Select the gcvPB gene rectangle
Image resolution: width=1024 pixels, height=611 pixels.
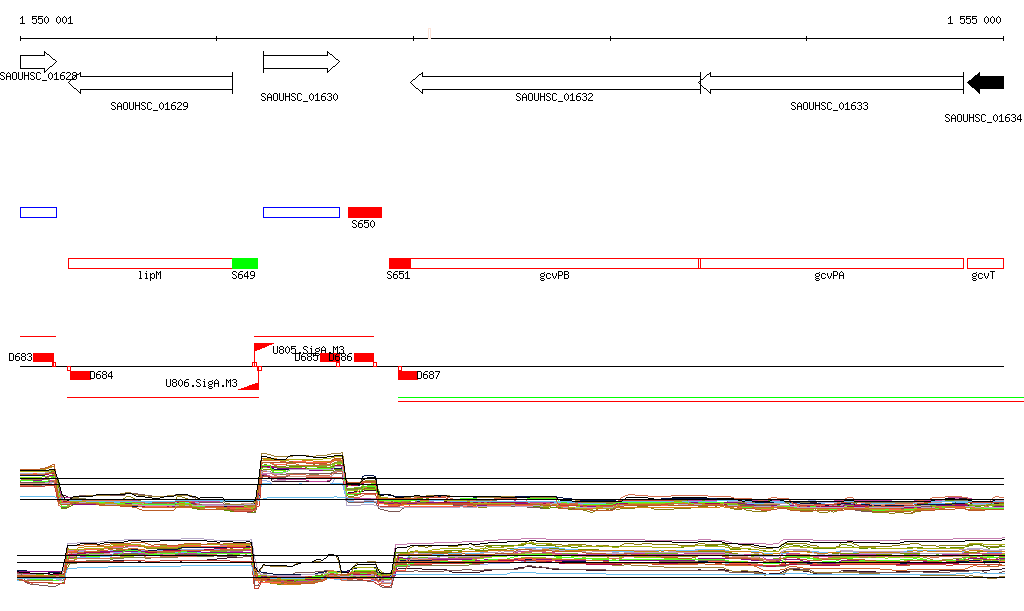pos(554,264)
